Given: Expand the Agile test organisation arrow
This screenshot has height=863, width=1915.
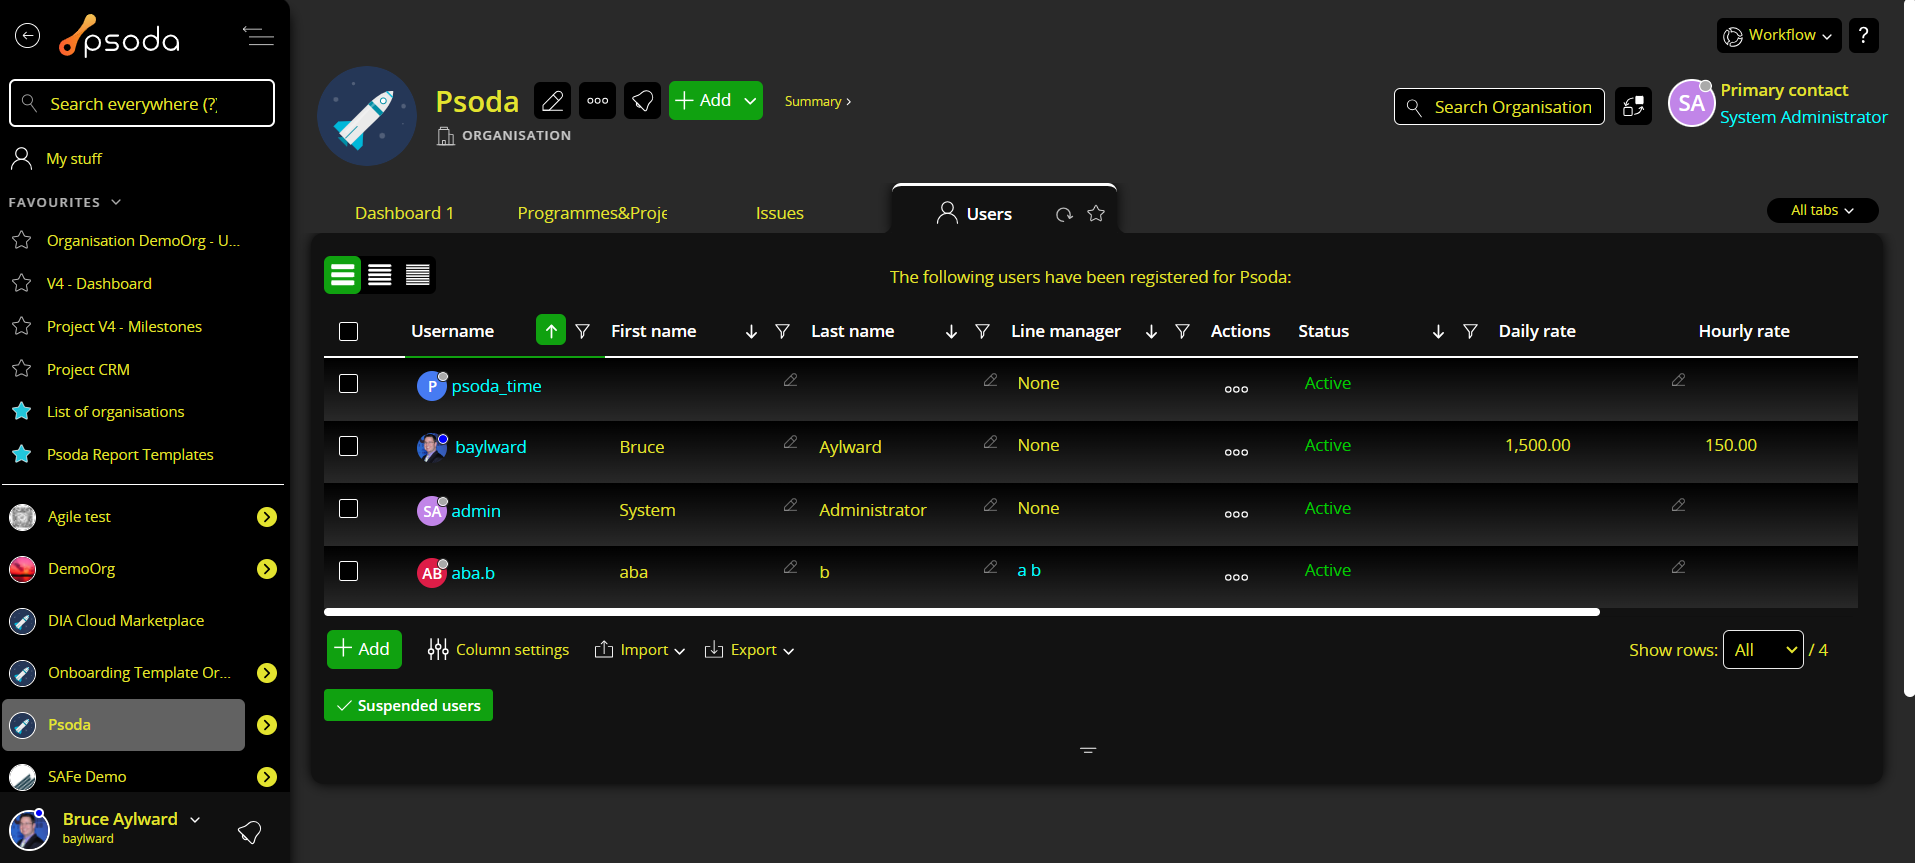Looking at the screenshot, I should (x=267, y=517).
